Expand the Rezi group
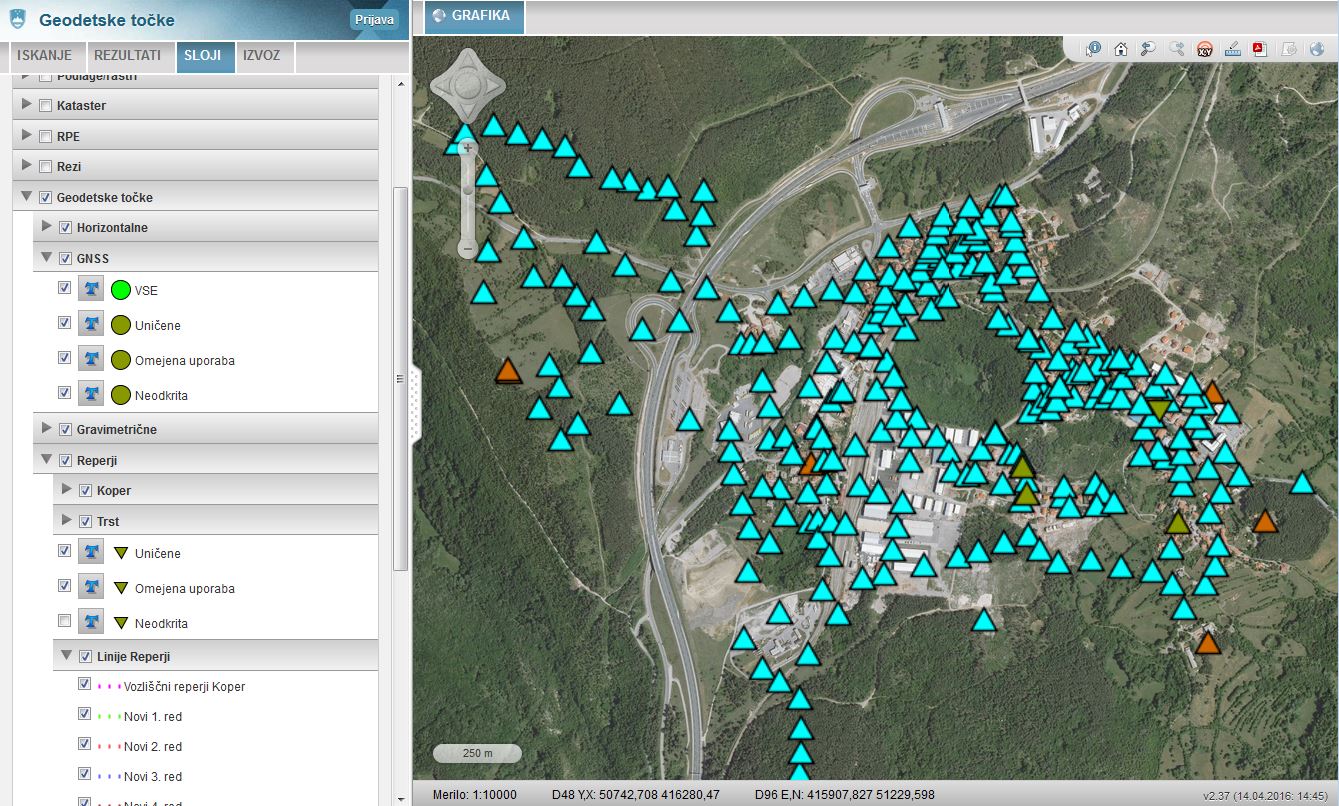 click(27, 167)
